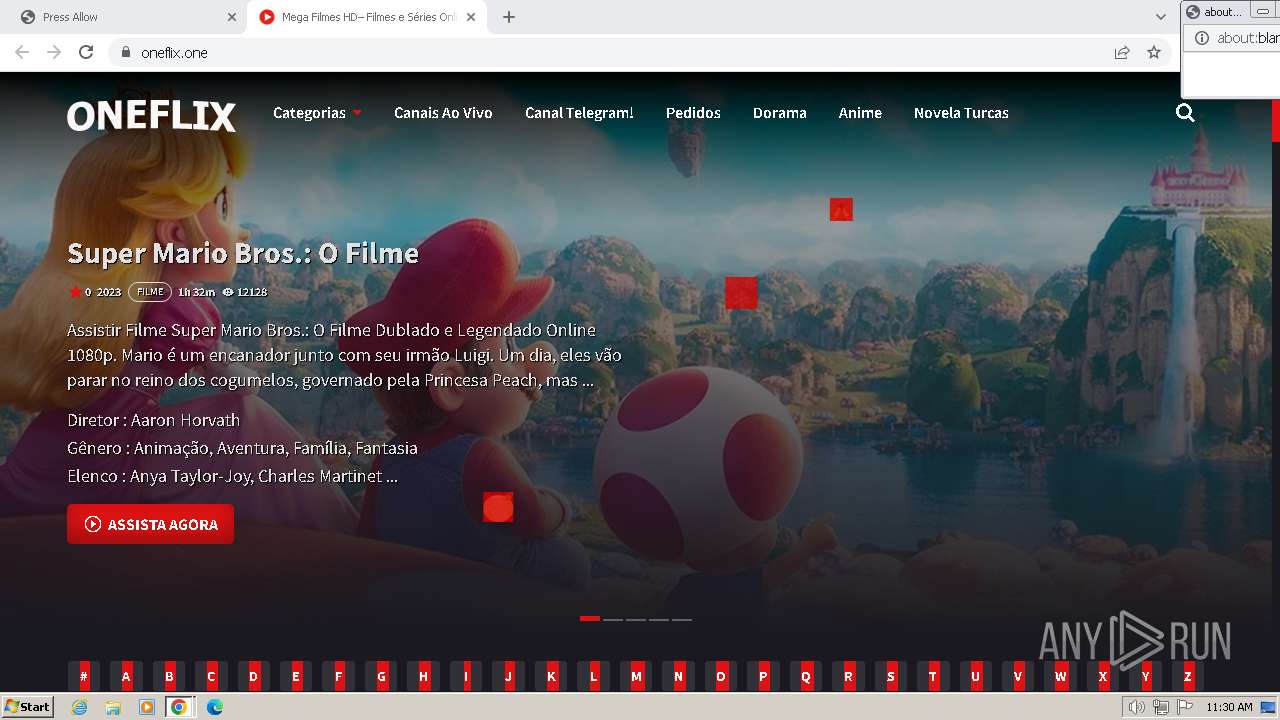Filter titles by letter B
1280x720 pixels.
pyautogui.click(x=169, y=676)
